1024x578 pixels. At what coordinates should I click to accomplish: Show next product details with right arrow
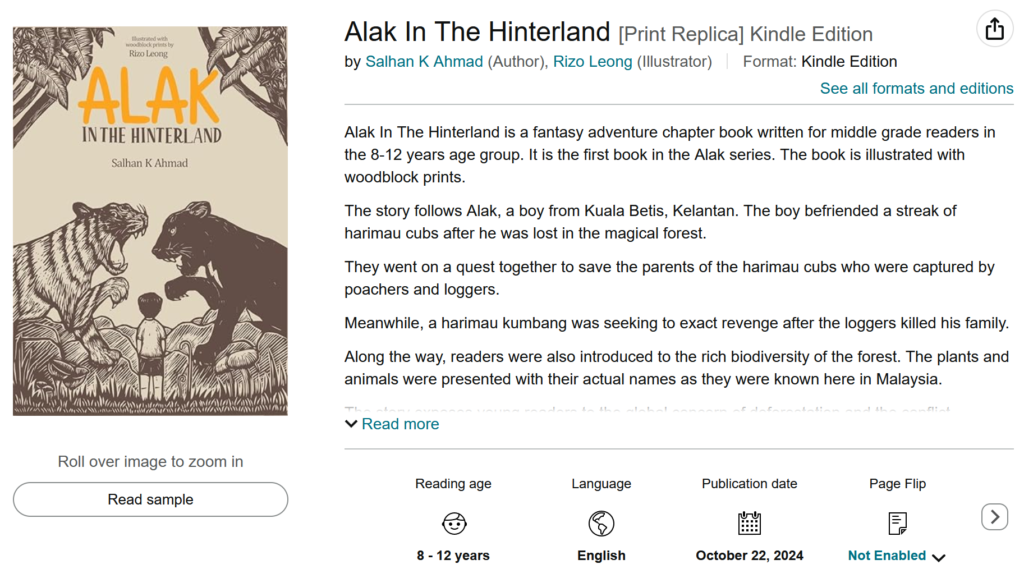[995, 517]
